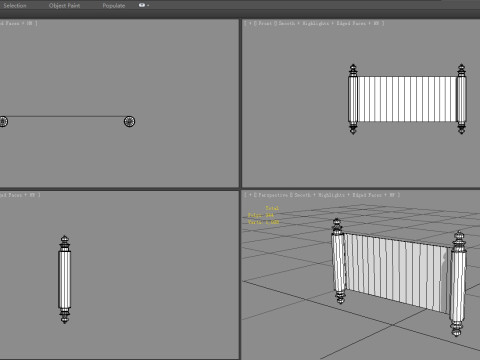Screen dimensions: 480x360
Task: Open the ribbon display options dropdown icon
Action: [x=144, y=5]
